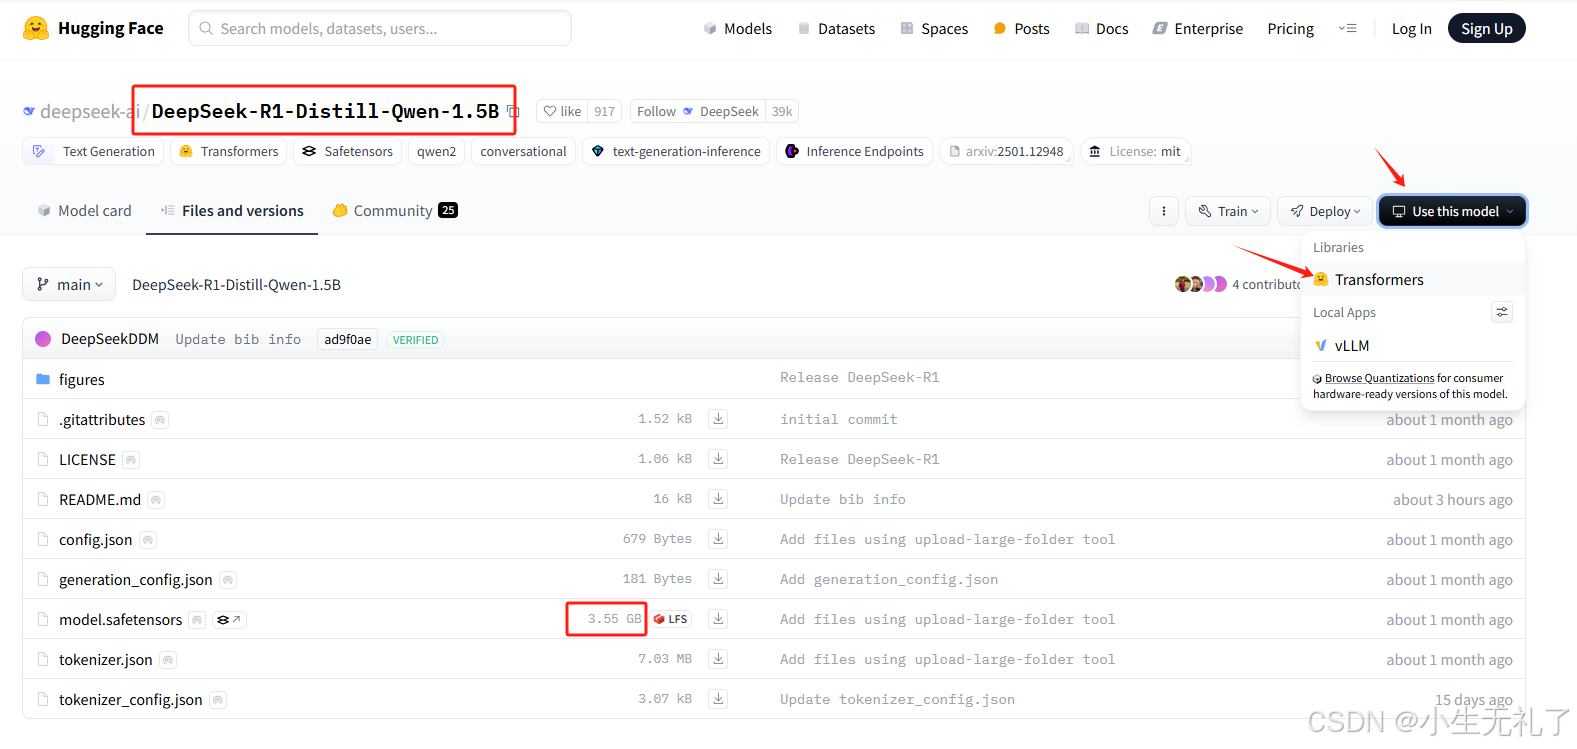Copy the model name with the copy icon
Viewport: 1577px width, 749px height.
click(x=514, y=112)
